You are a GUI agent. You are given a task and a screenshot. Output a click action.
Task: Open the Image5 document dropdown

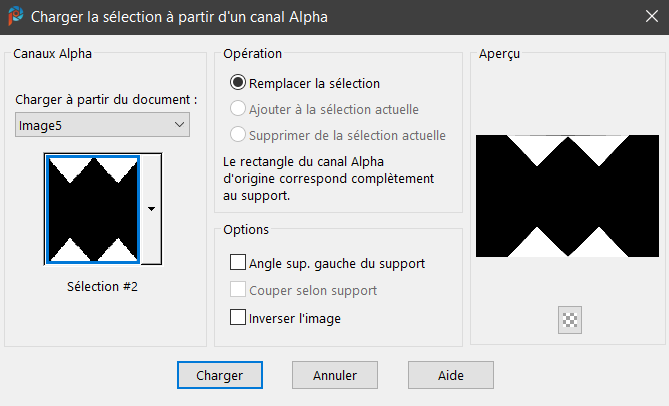[x=103, y=125]
